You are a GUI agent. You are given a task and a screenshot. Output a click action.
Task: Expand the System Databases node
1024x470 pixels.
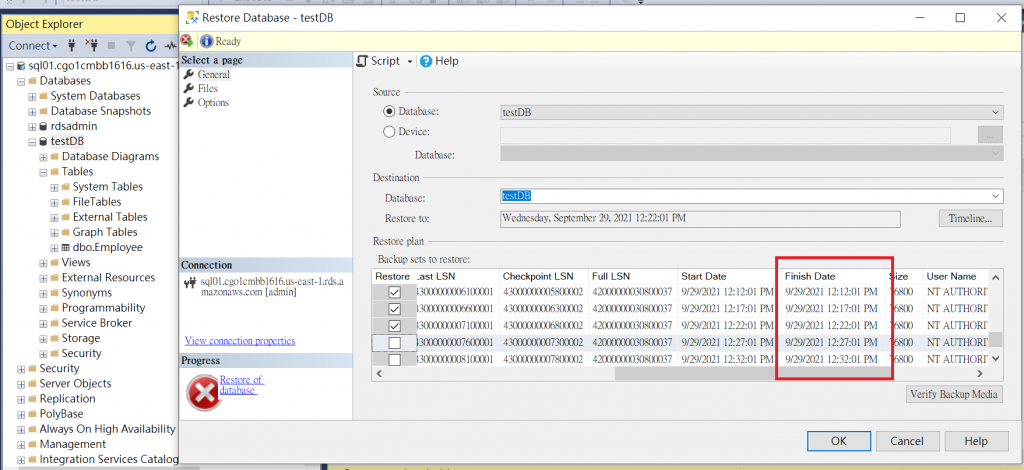coord(33,96)
